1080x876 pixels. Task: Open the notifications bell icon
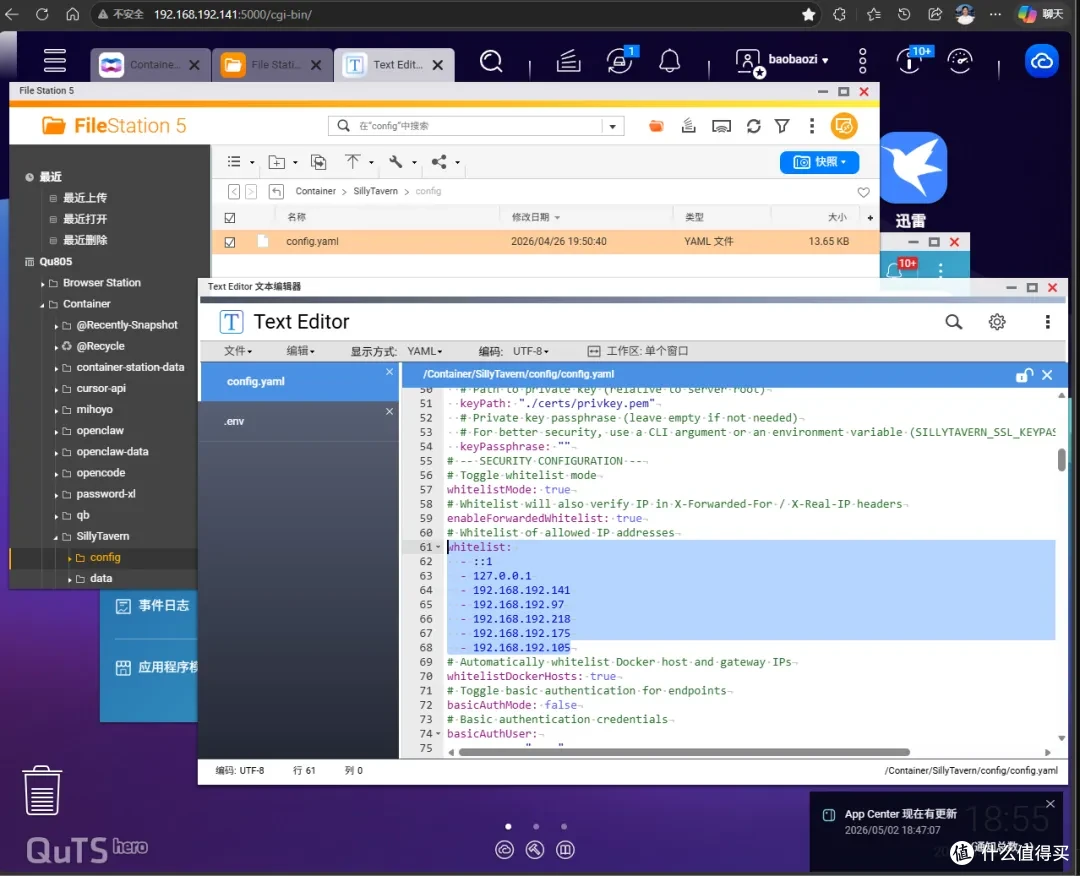point(669,62)
